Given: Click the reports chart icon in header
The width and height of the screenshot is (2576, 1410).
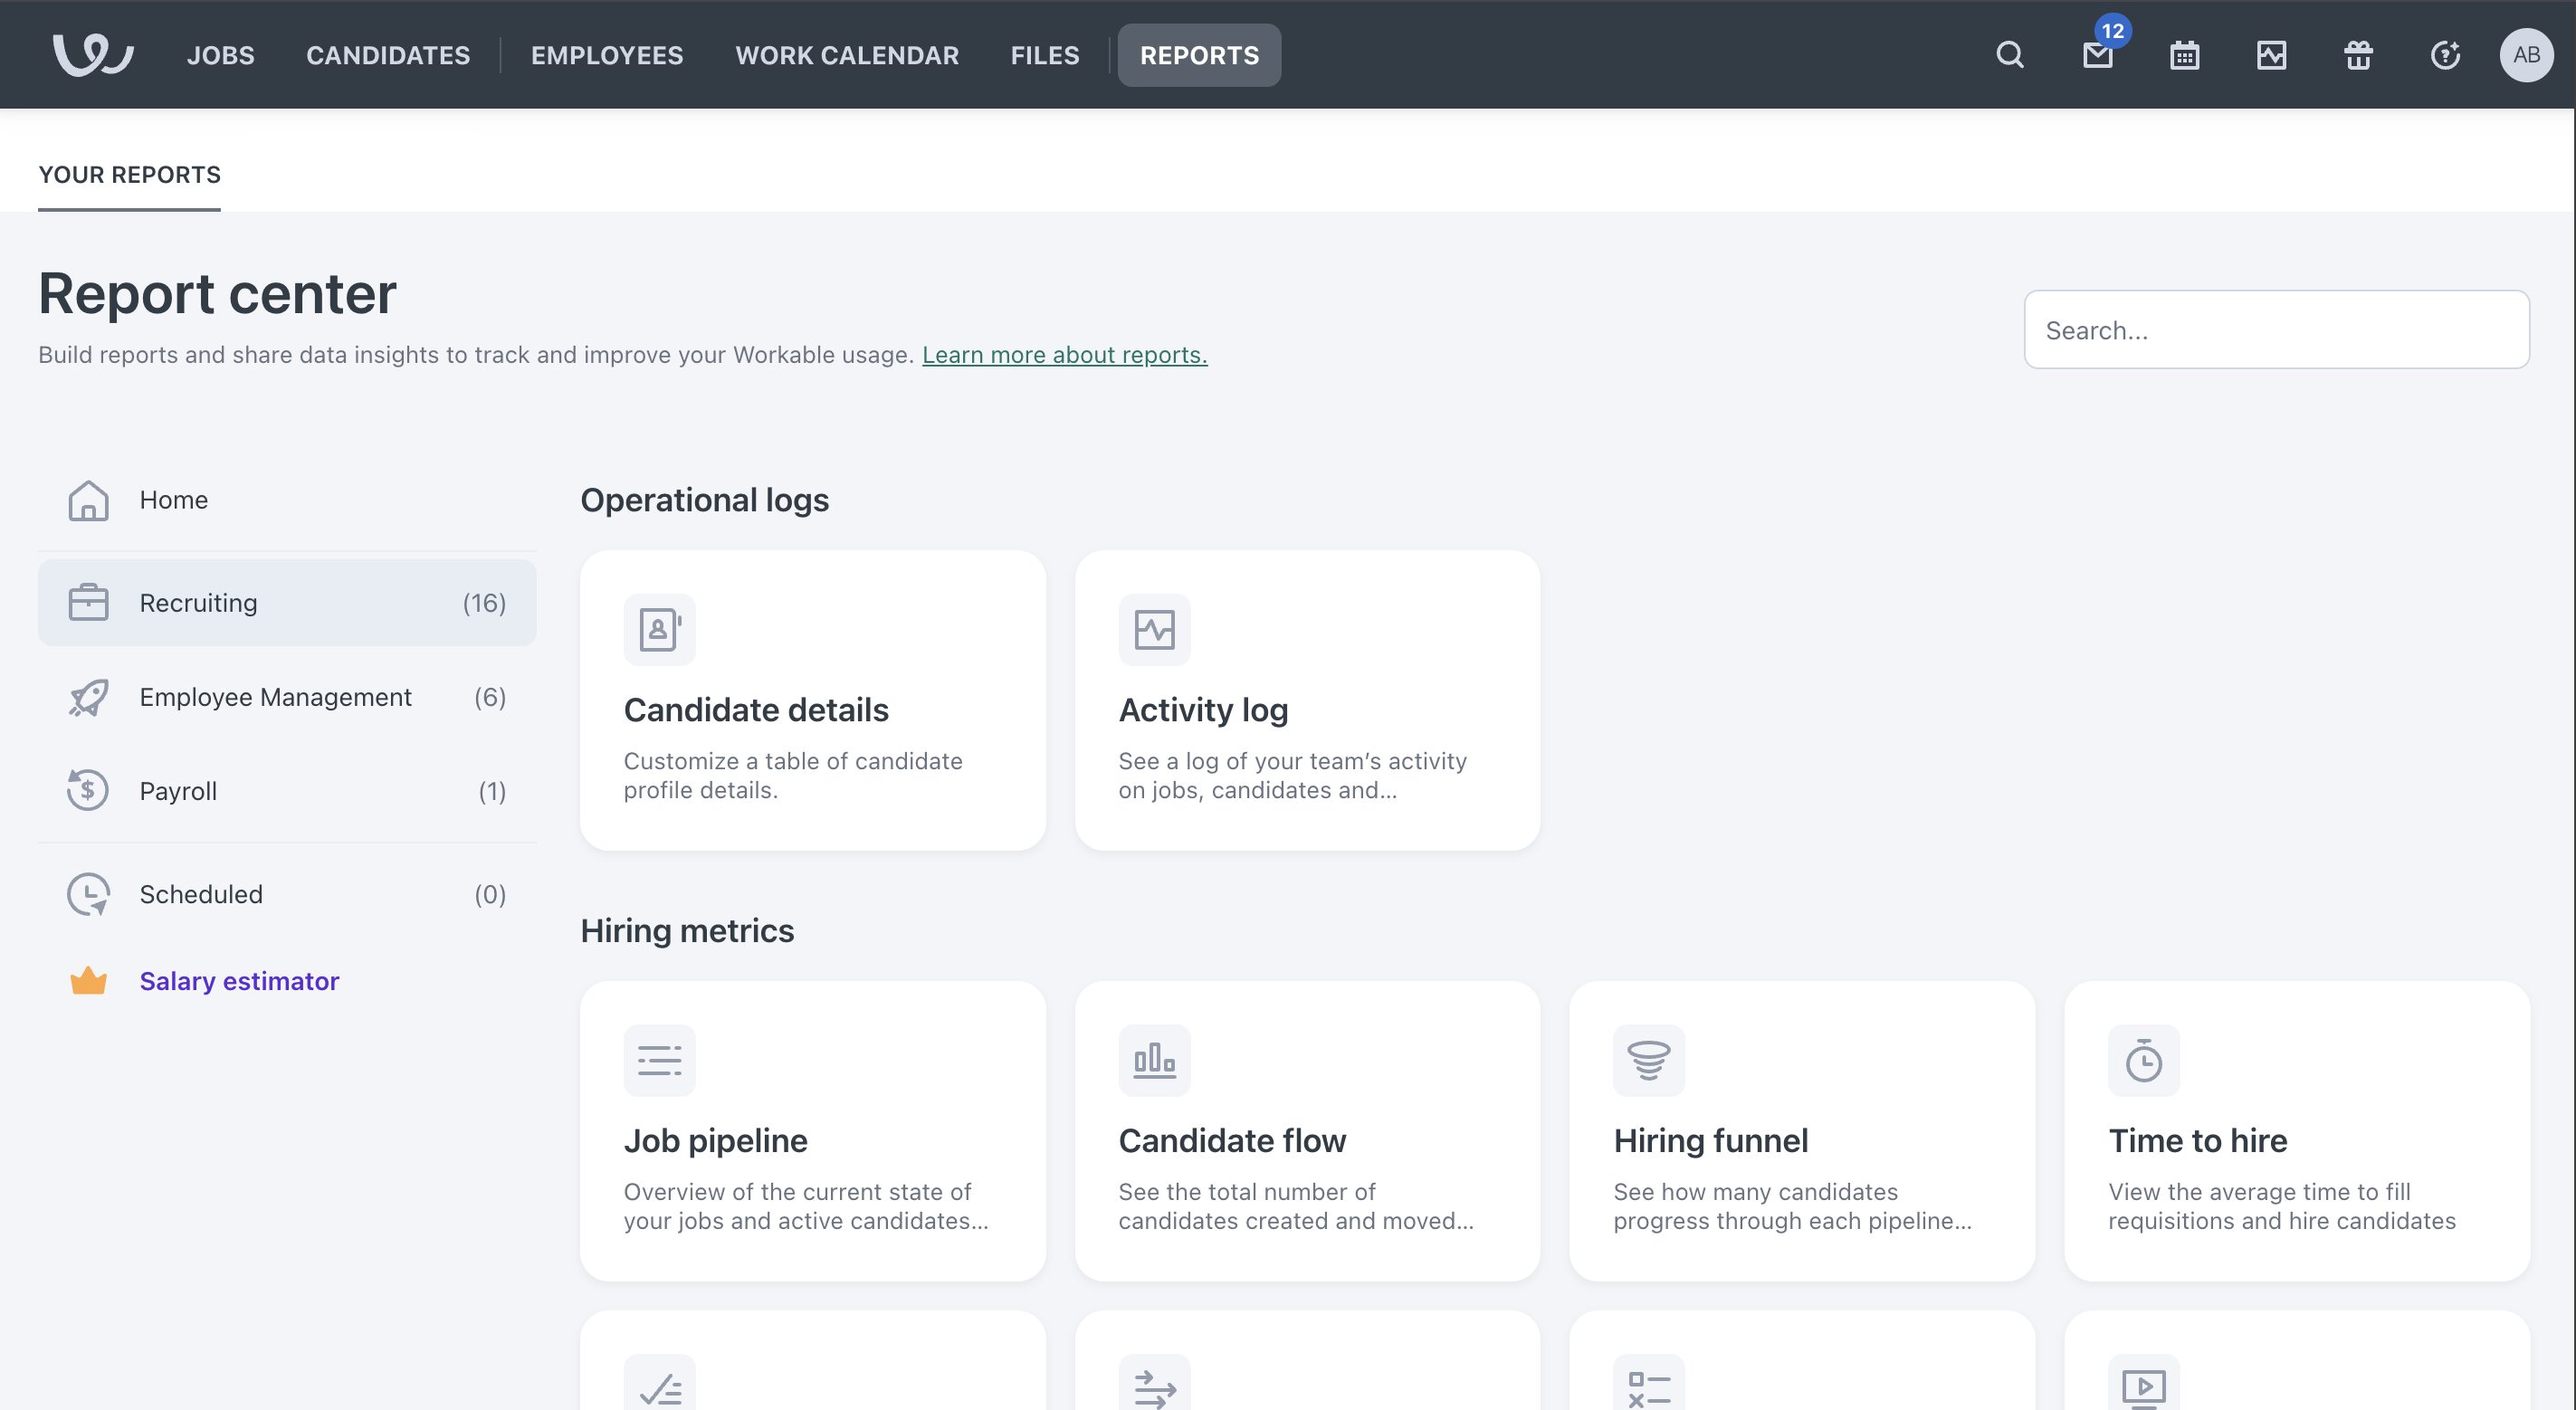Looking at the screenshot, I should click(x=2271, y=55).
